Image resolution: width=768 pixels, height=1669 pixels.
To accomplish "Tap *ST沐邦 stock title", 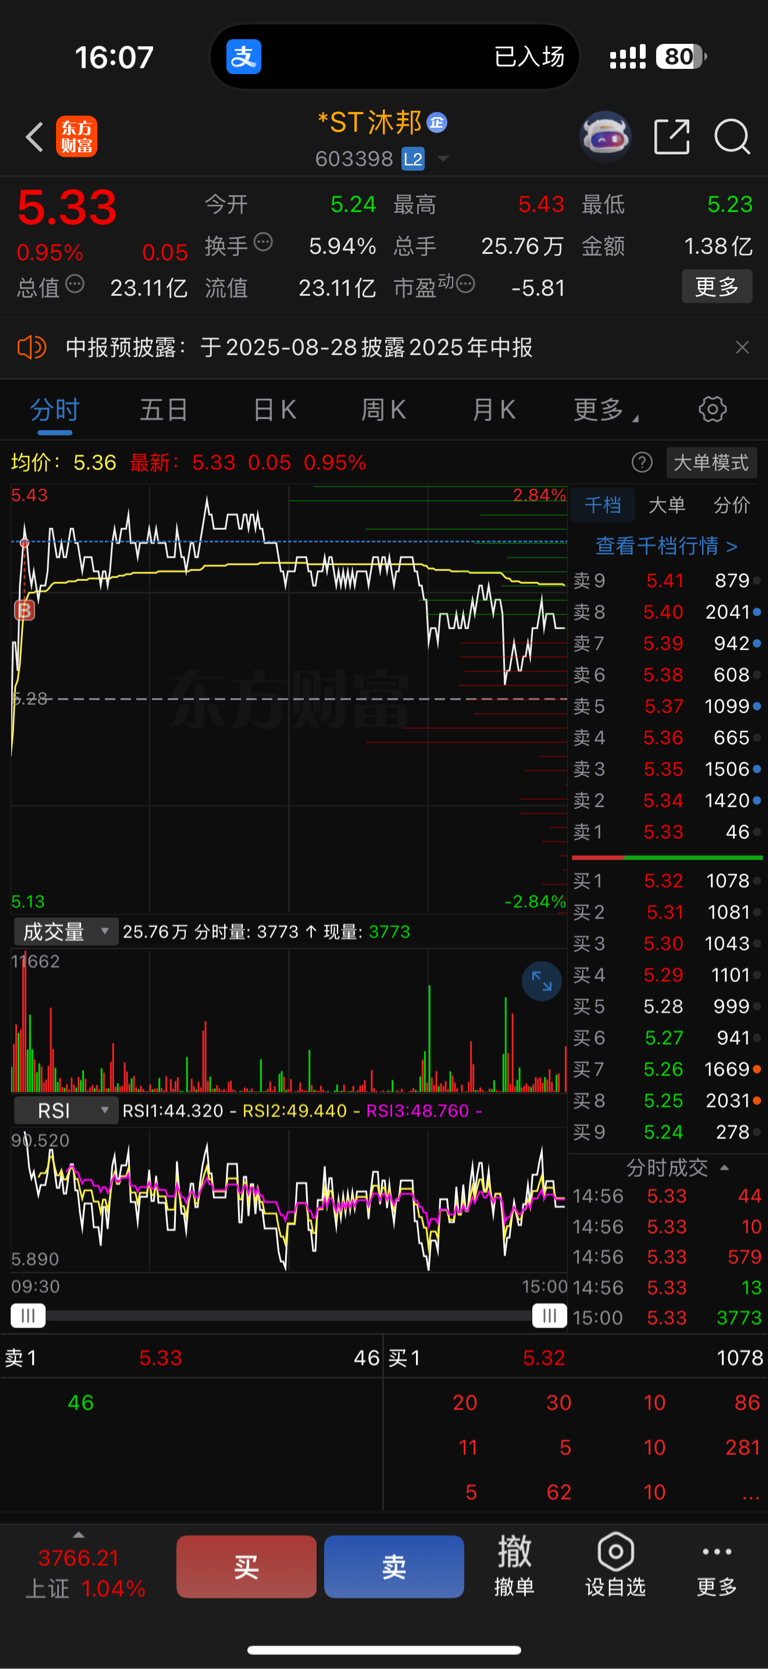I will [369, 122].
